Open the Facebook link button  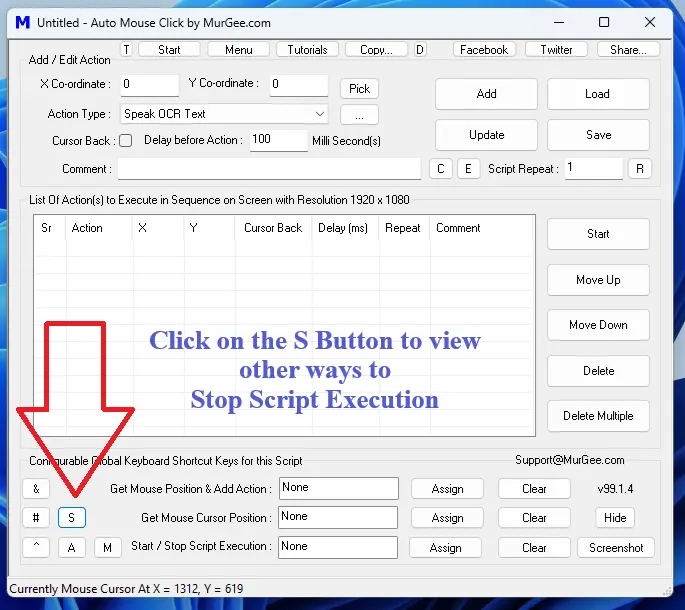[x=484, y=49]
